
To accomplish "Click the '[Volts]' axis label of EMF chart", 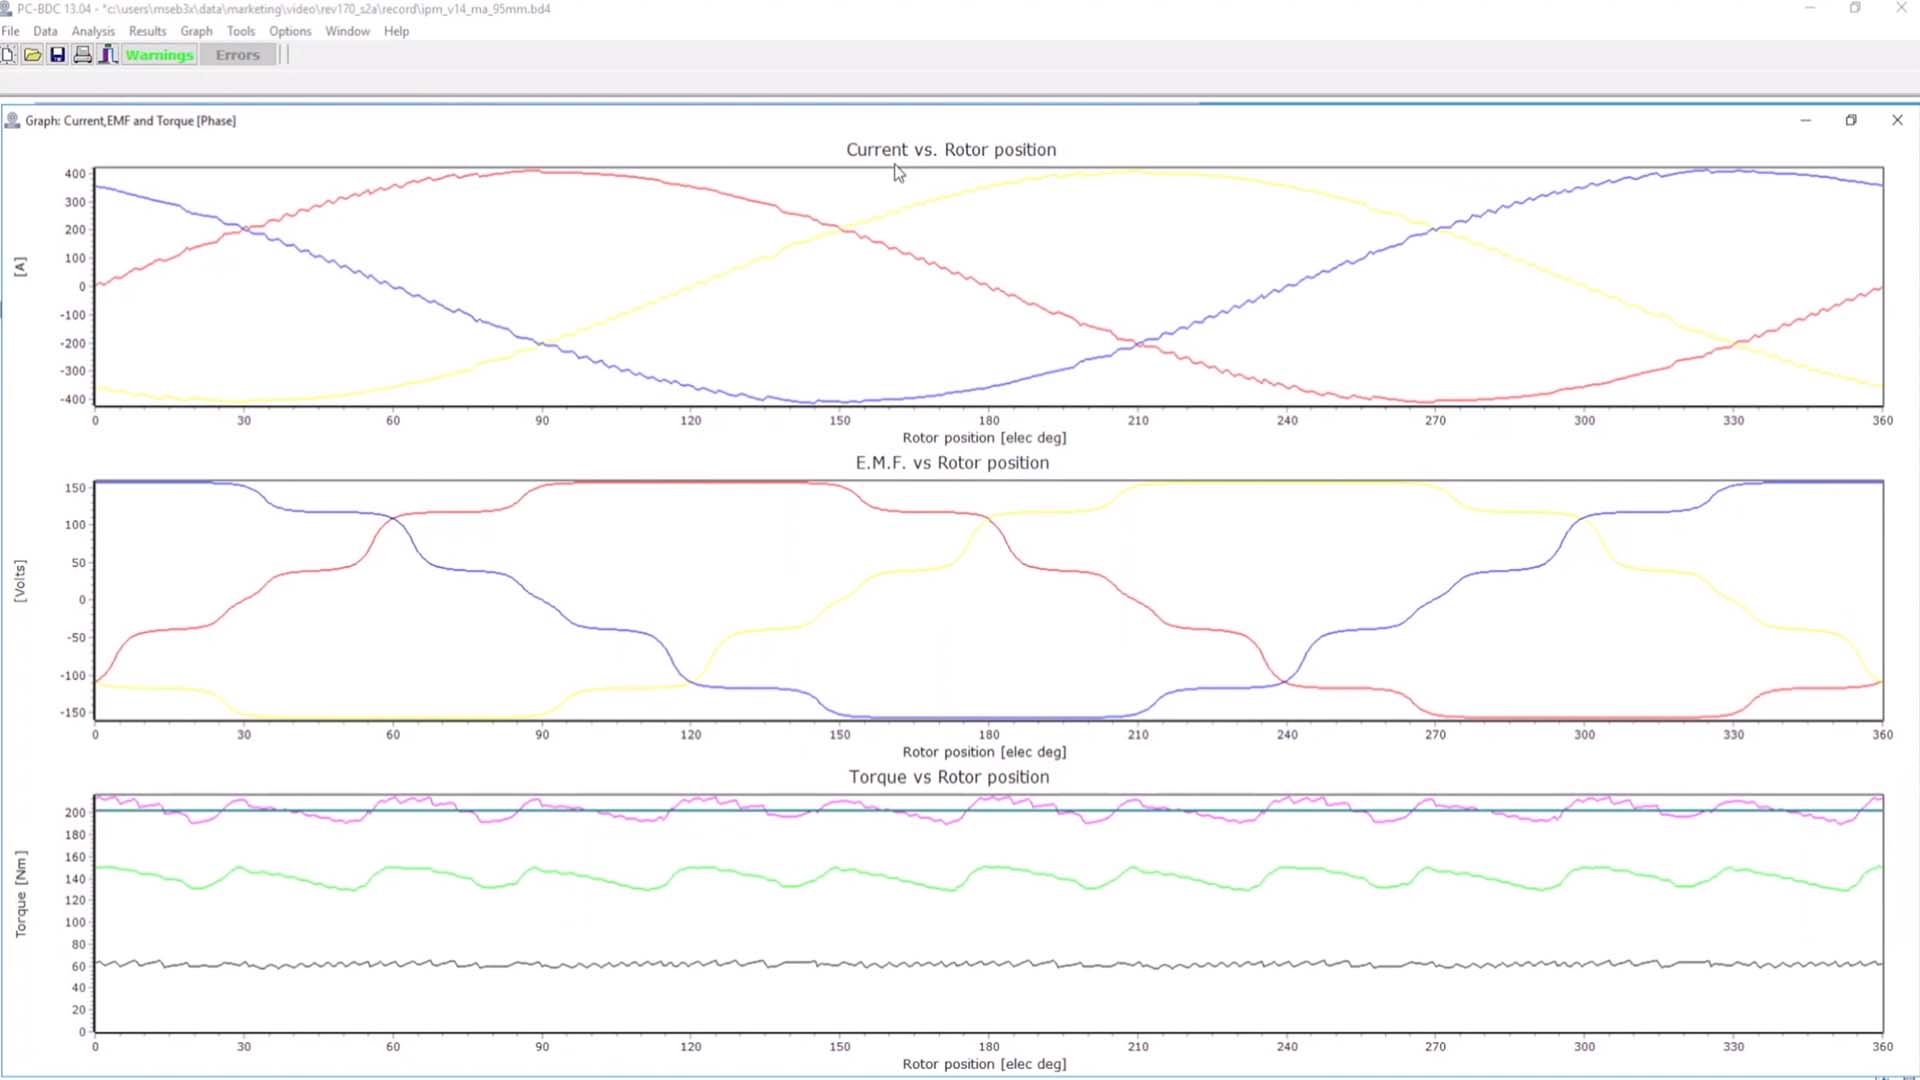I will coord(20,581).
